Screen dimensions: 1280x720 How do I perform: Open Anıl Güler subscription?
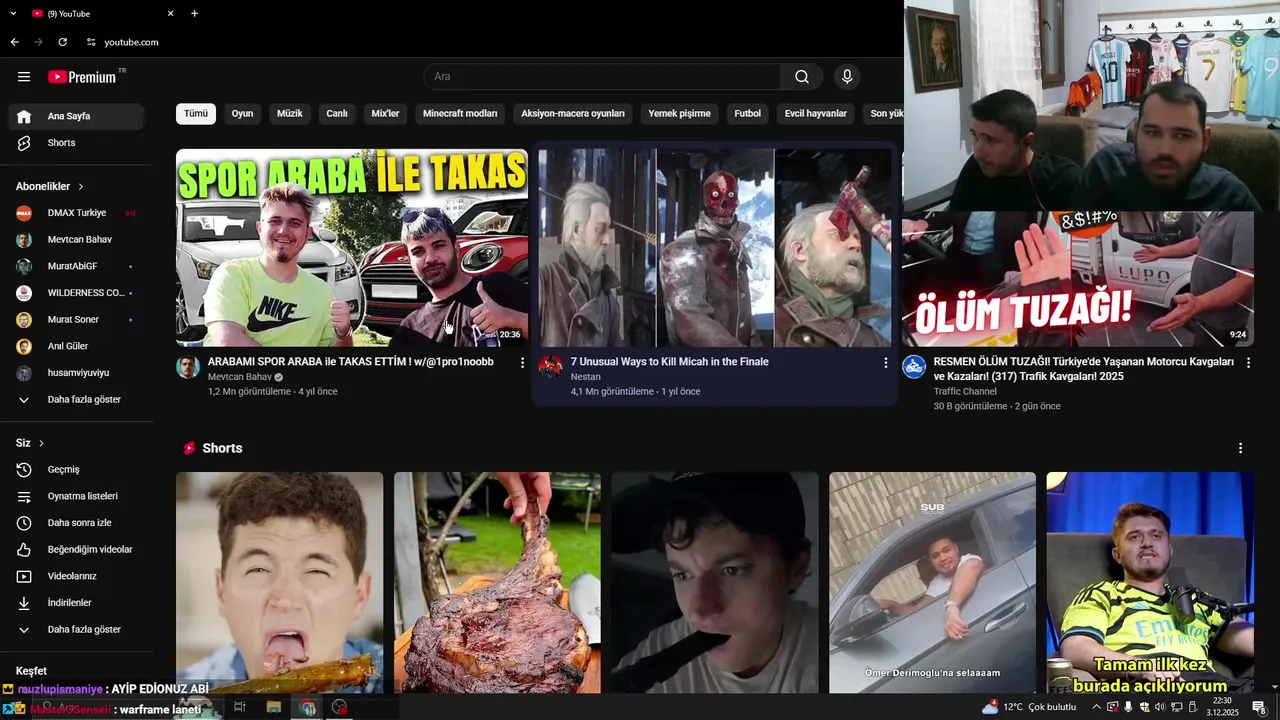[76, 346]
